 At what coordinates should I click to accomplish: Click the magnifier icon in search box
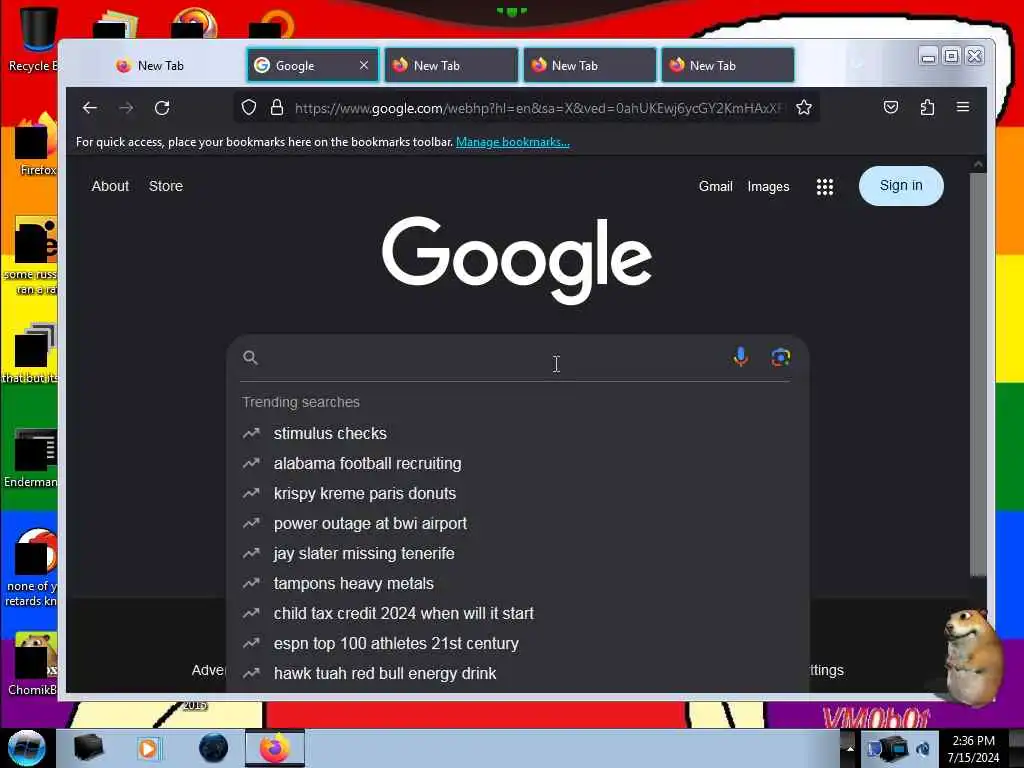pyautogui.click(x=250, y=357)
